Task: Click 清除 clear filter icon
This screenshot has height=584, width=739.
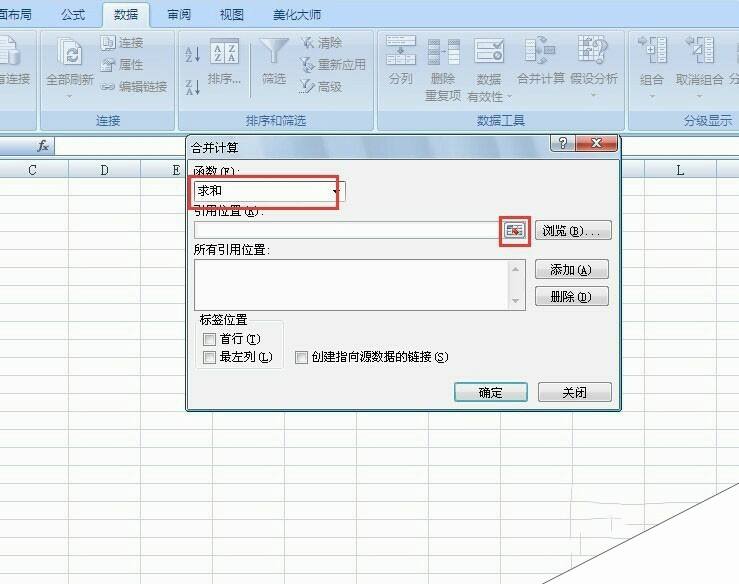Action: coord(308,42)
